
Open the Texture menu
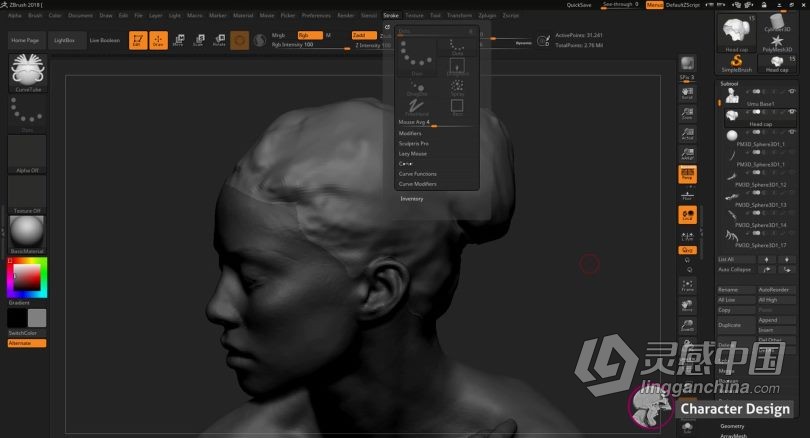coord(414,15)
